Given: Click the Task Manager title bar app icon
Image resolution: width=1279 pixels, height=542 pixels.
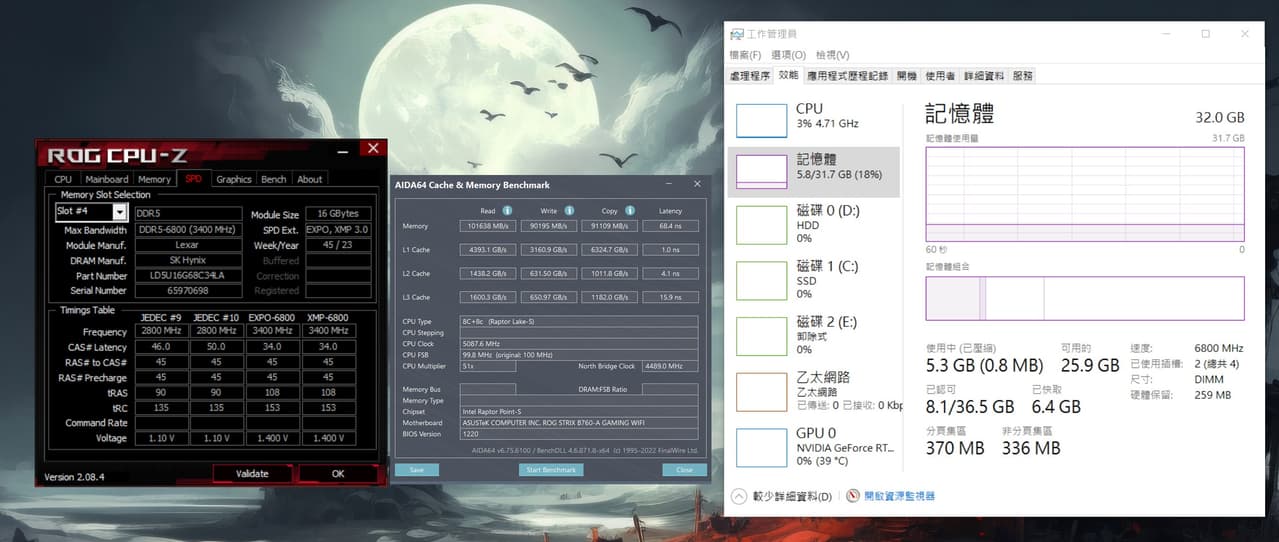Looking at the screenshot, I should 737,34.
